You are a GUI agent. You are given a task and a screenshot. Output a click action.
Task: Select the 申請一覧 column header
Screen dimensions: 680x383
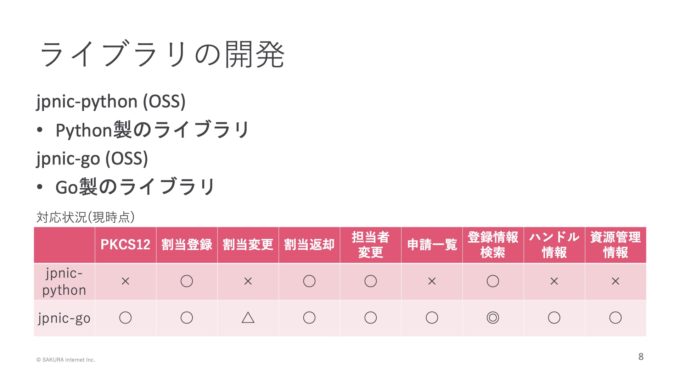[x=432, y=245]
